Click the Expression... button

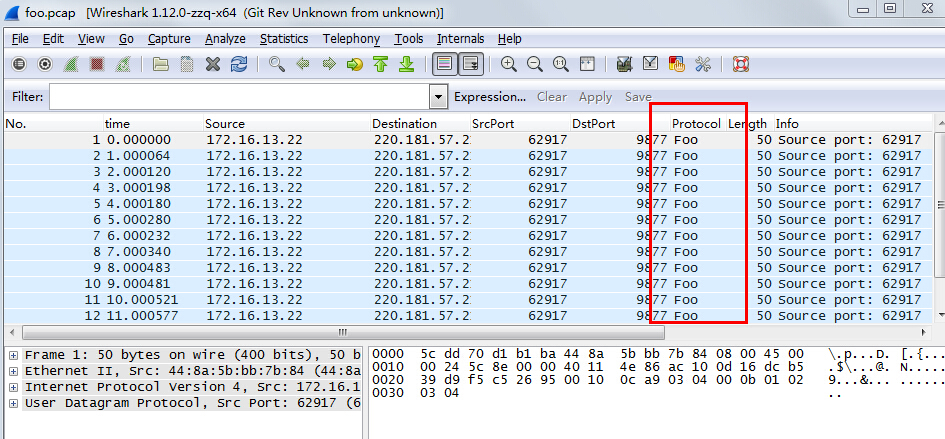489,97
